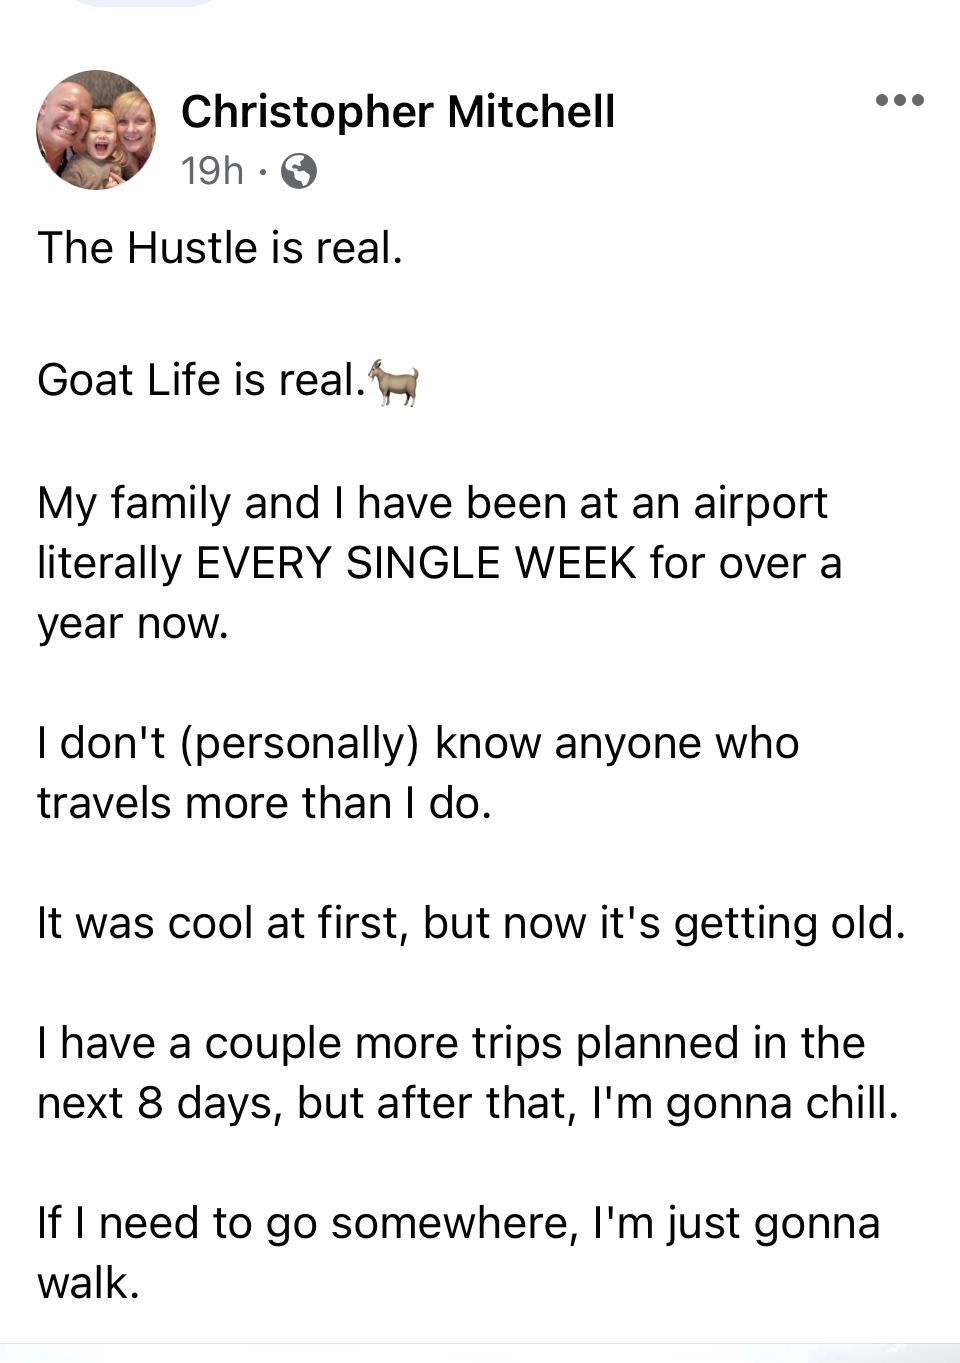The image size is (960, 1363).
Task: Tap the goat emoji in the post
Action: click(394, 382)
